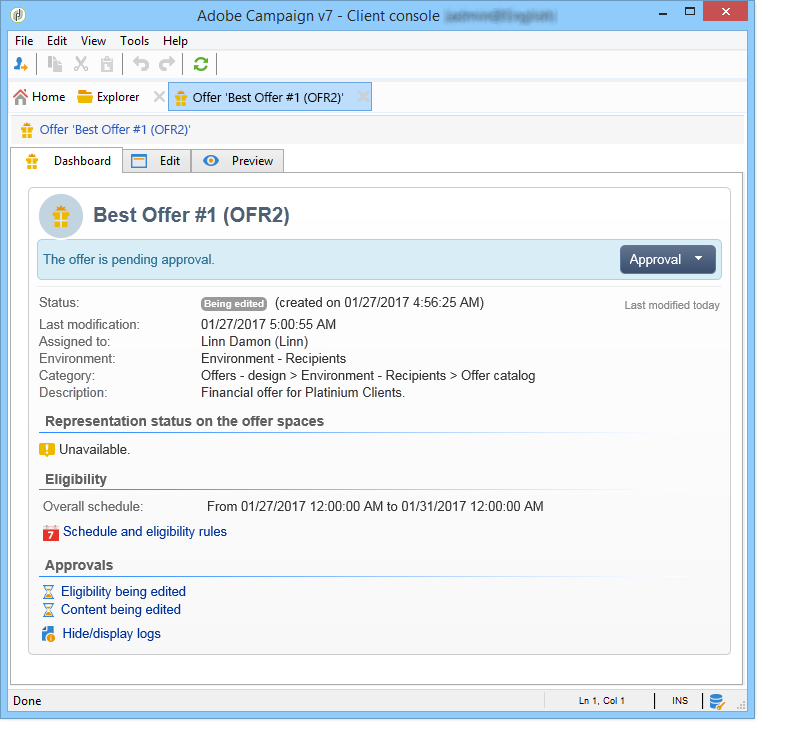Maximize the client console window
This screenshot has width=786, height=747.
690,12
